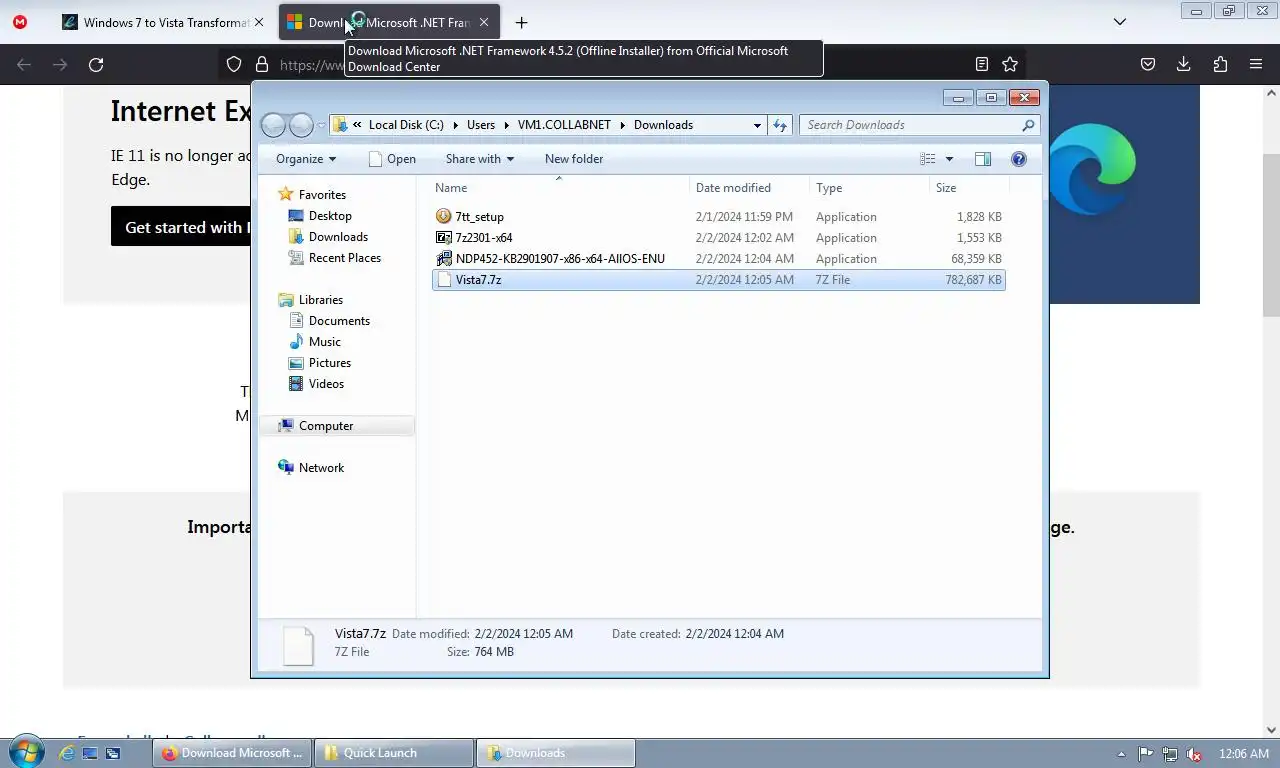Select Downloads under Favorites
The image size is (1280, 768).
[338, 237]
